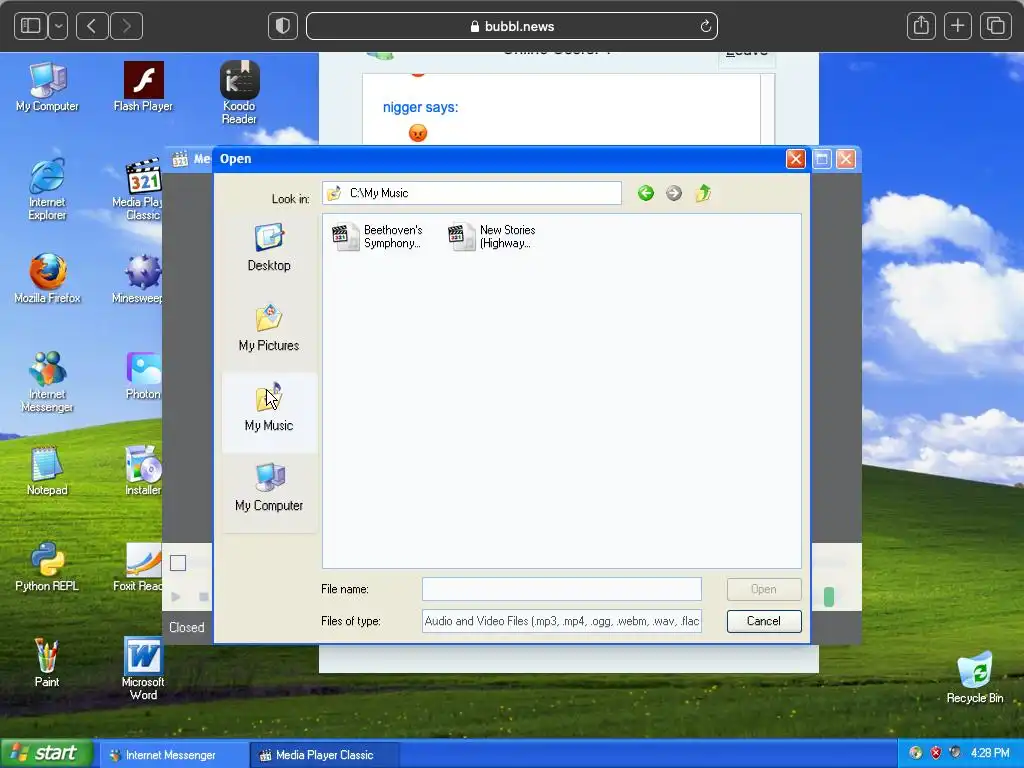Launch Internet Messenger desktop icon
The image size is (1024, 768).
[47, 381]
